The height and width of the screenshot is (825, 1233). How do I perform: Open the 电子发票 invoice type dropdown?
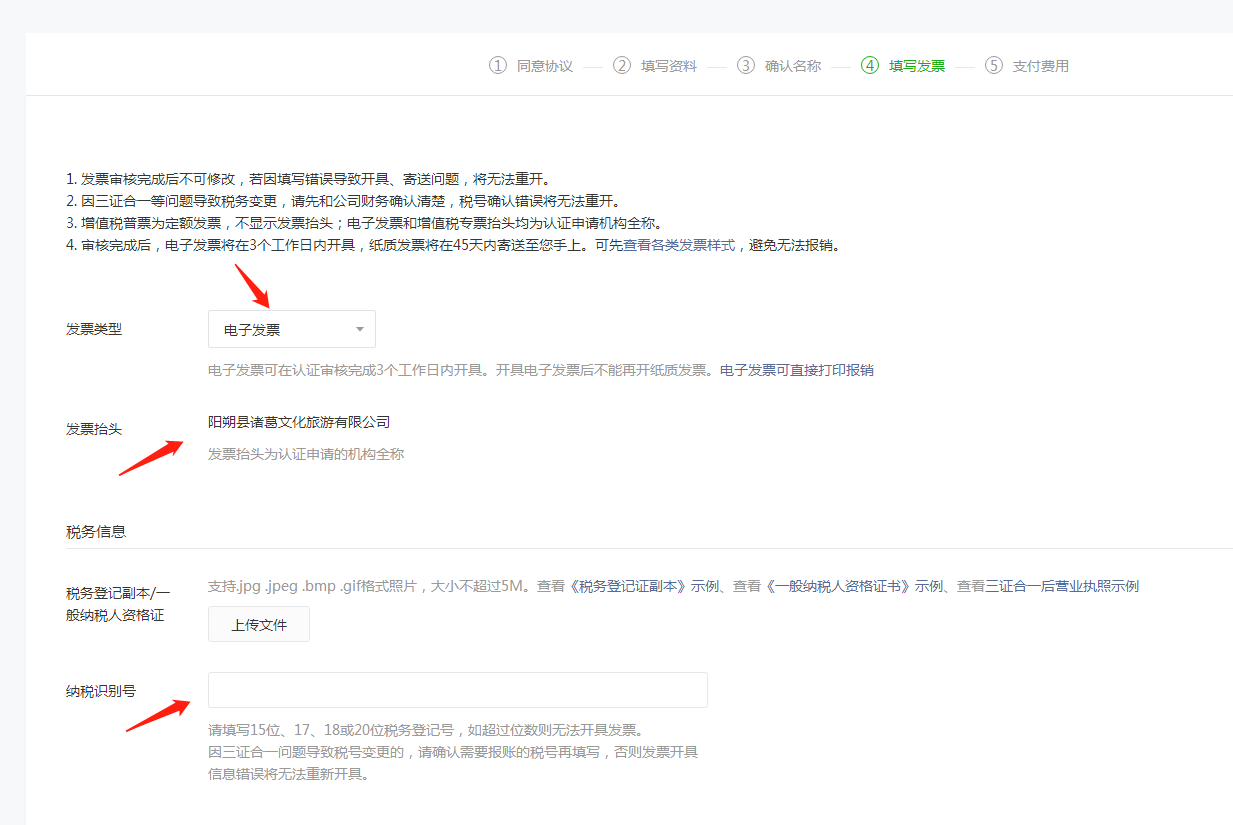pos(291,328)
